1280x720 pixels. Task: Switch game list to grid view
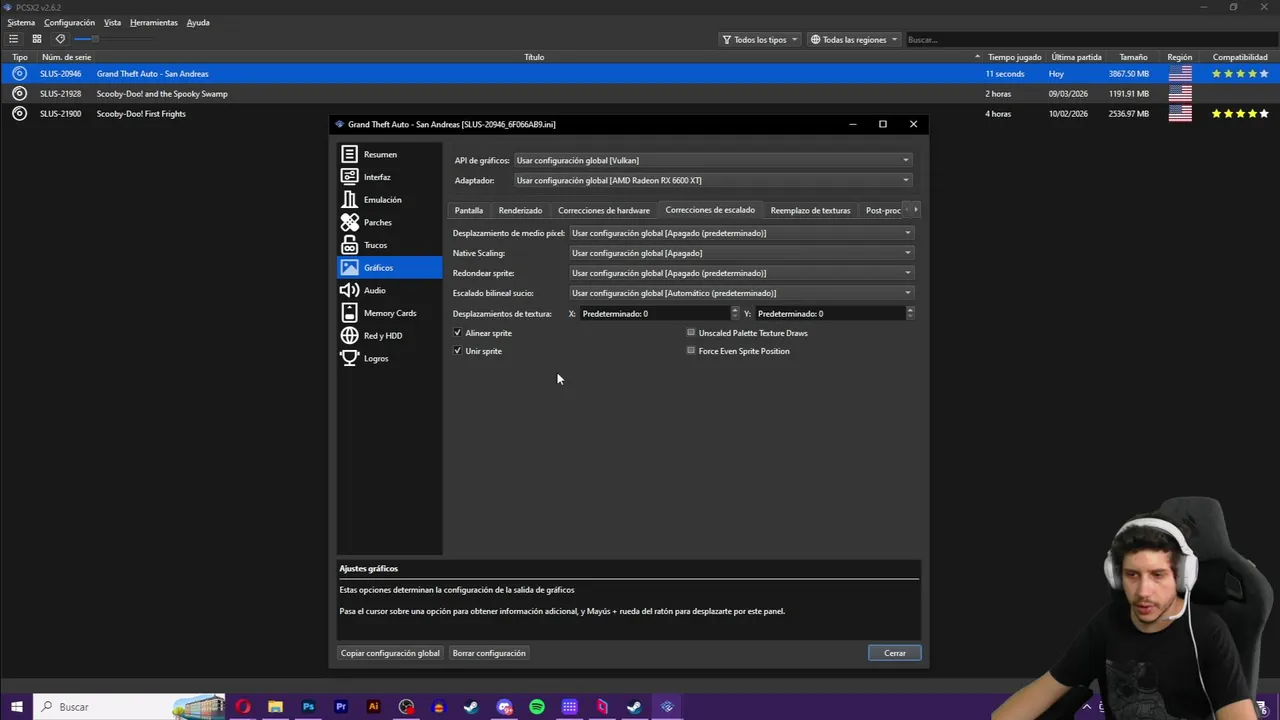36,39
